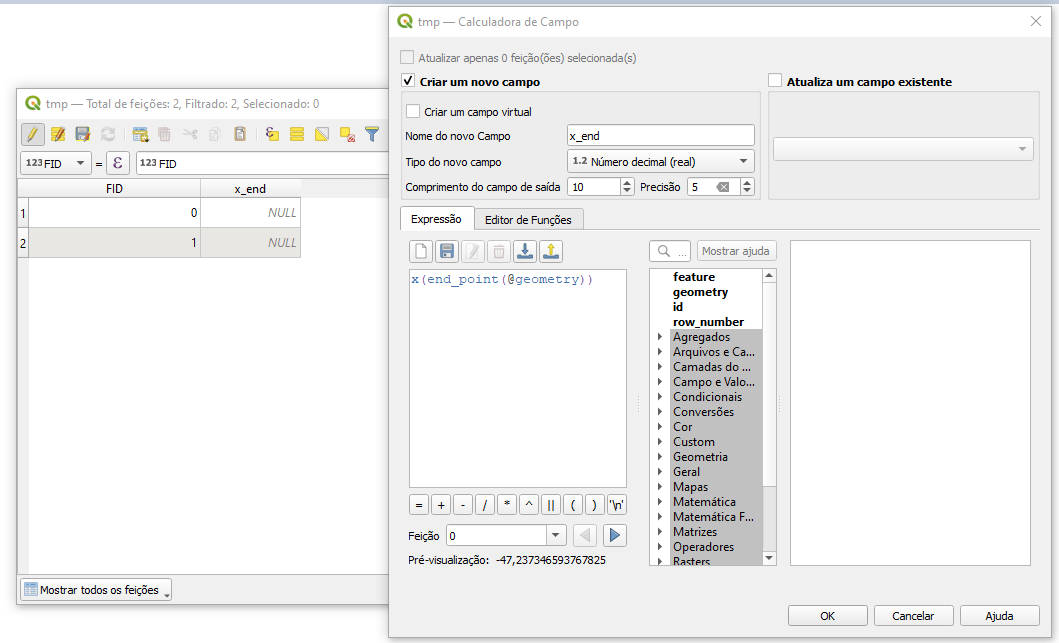Uncheck 'Criar um novo campo'

(x=406, y=81)
